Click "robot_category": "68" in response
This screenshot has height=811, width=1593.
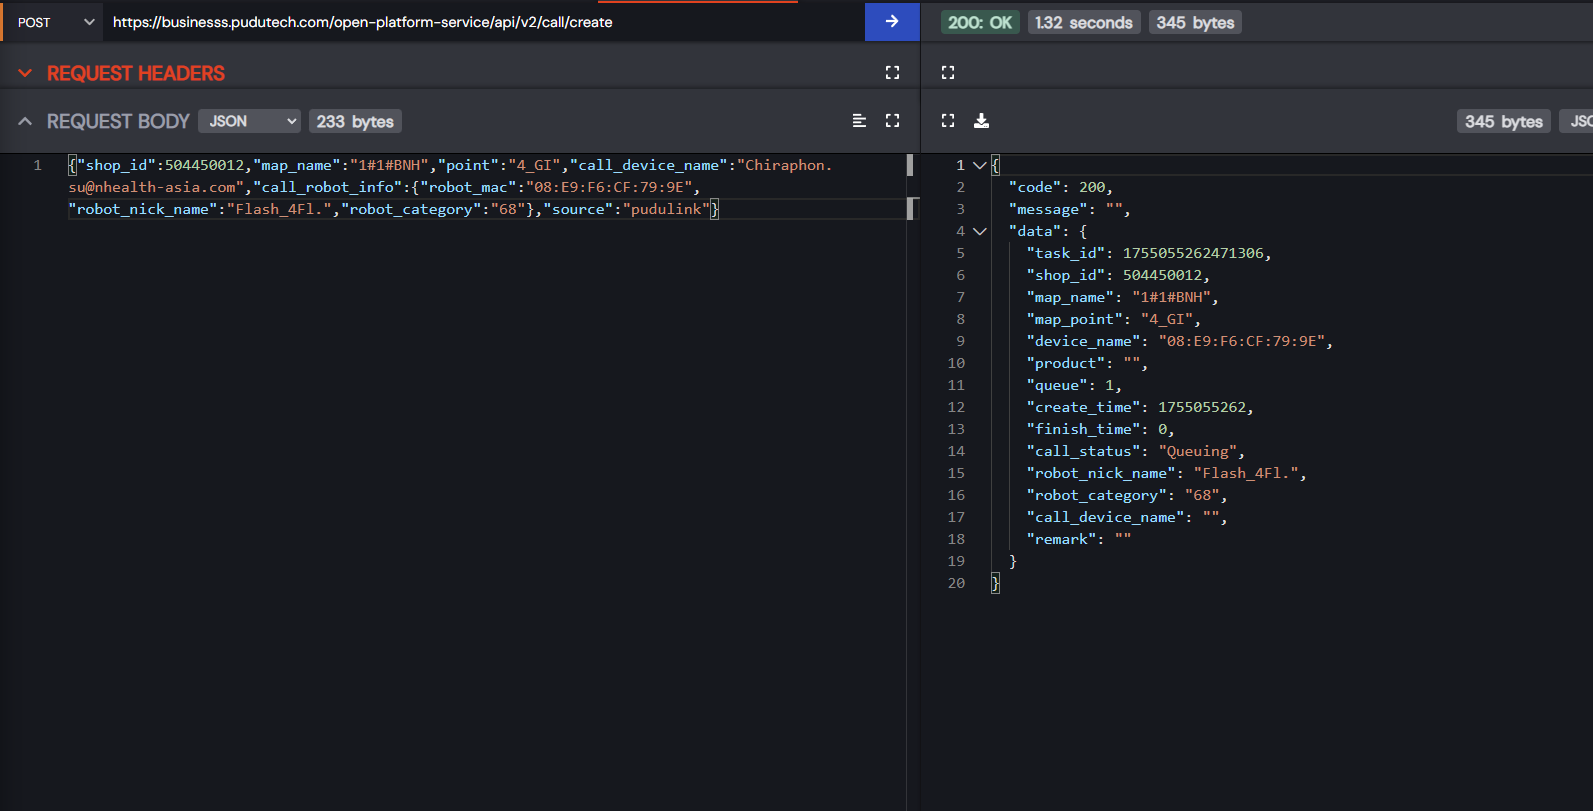coord(1127,495)
